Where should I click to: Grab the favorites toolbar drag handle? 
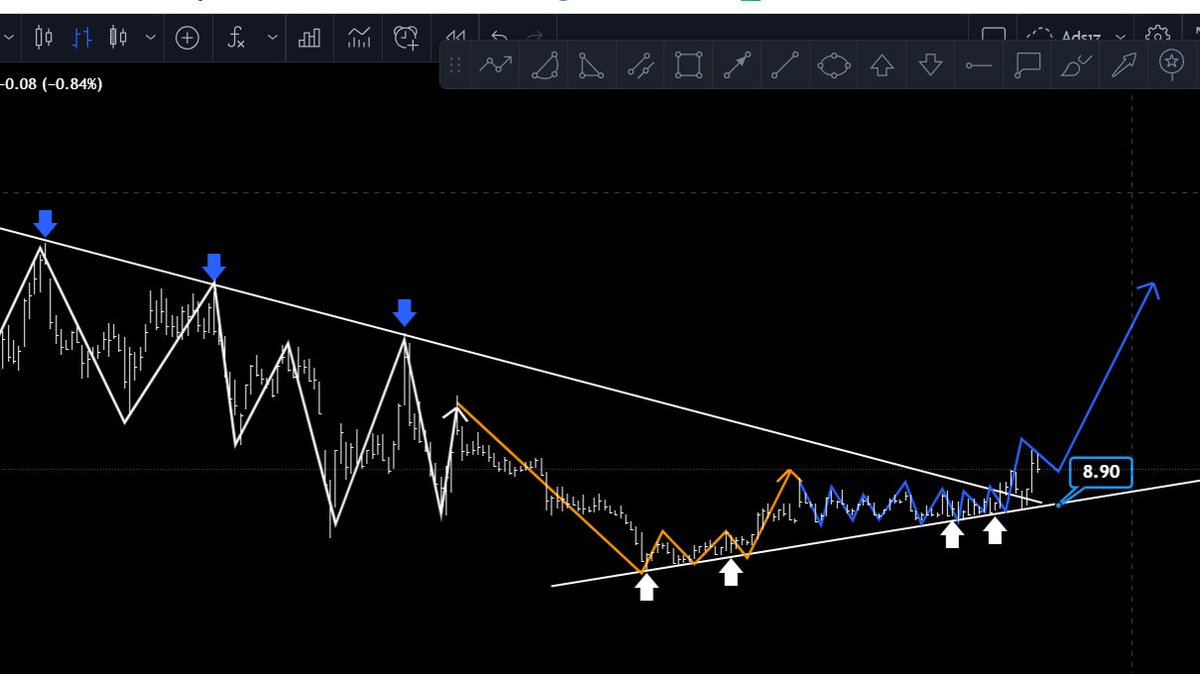(455, 65)
